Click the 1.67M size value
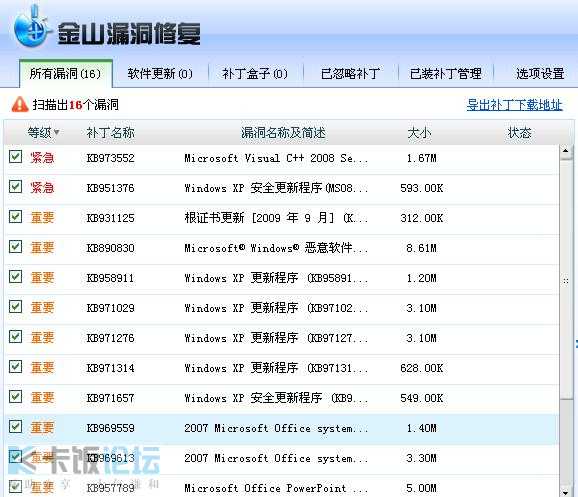578x497 pixels. point(421,158)
